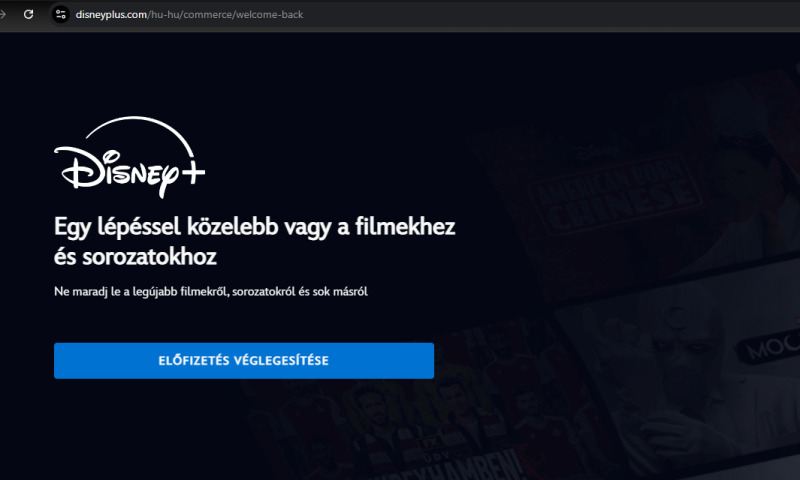
Task: Click the disneyplus.com address bar URL
Action: pos(189,14)
